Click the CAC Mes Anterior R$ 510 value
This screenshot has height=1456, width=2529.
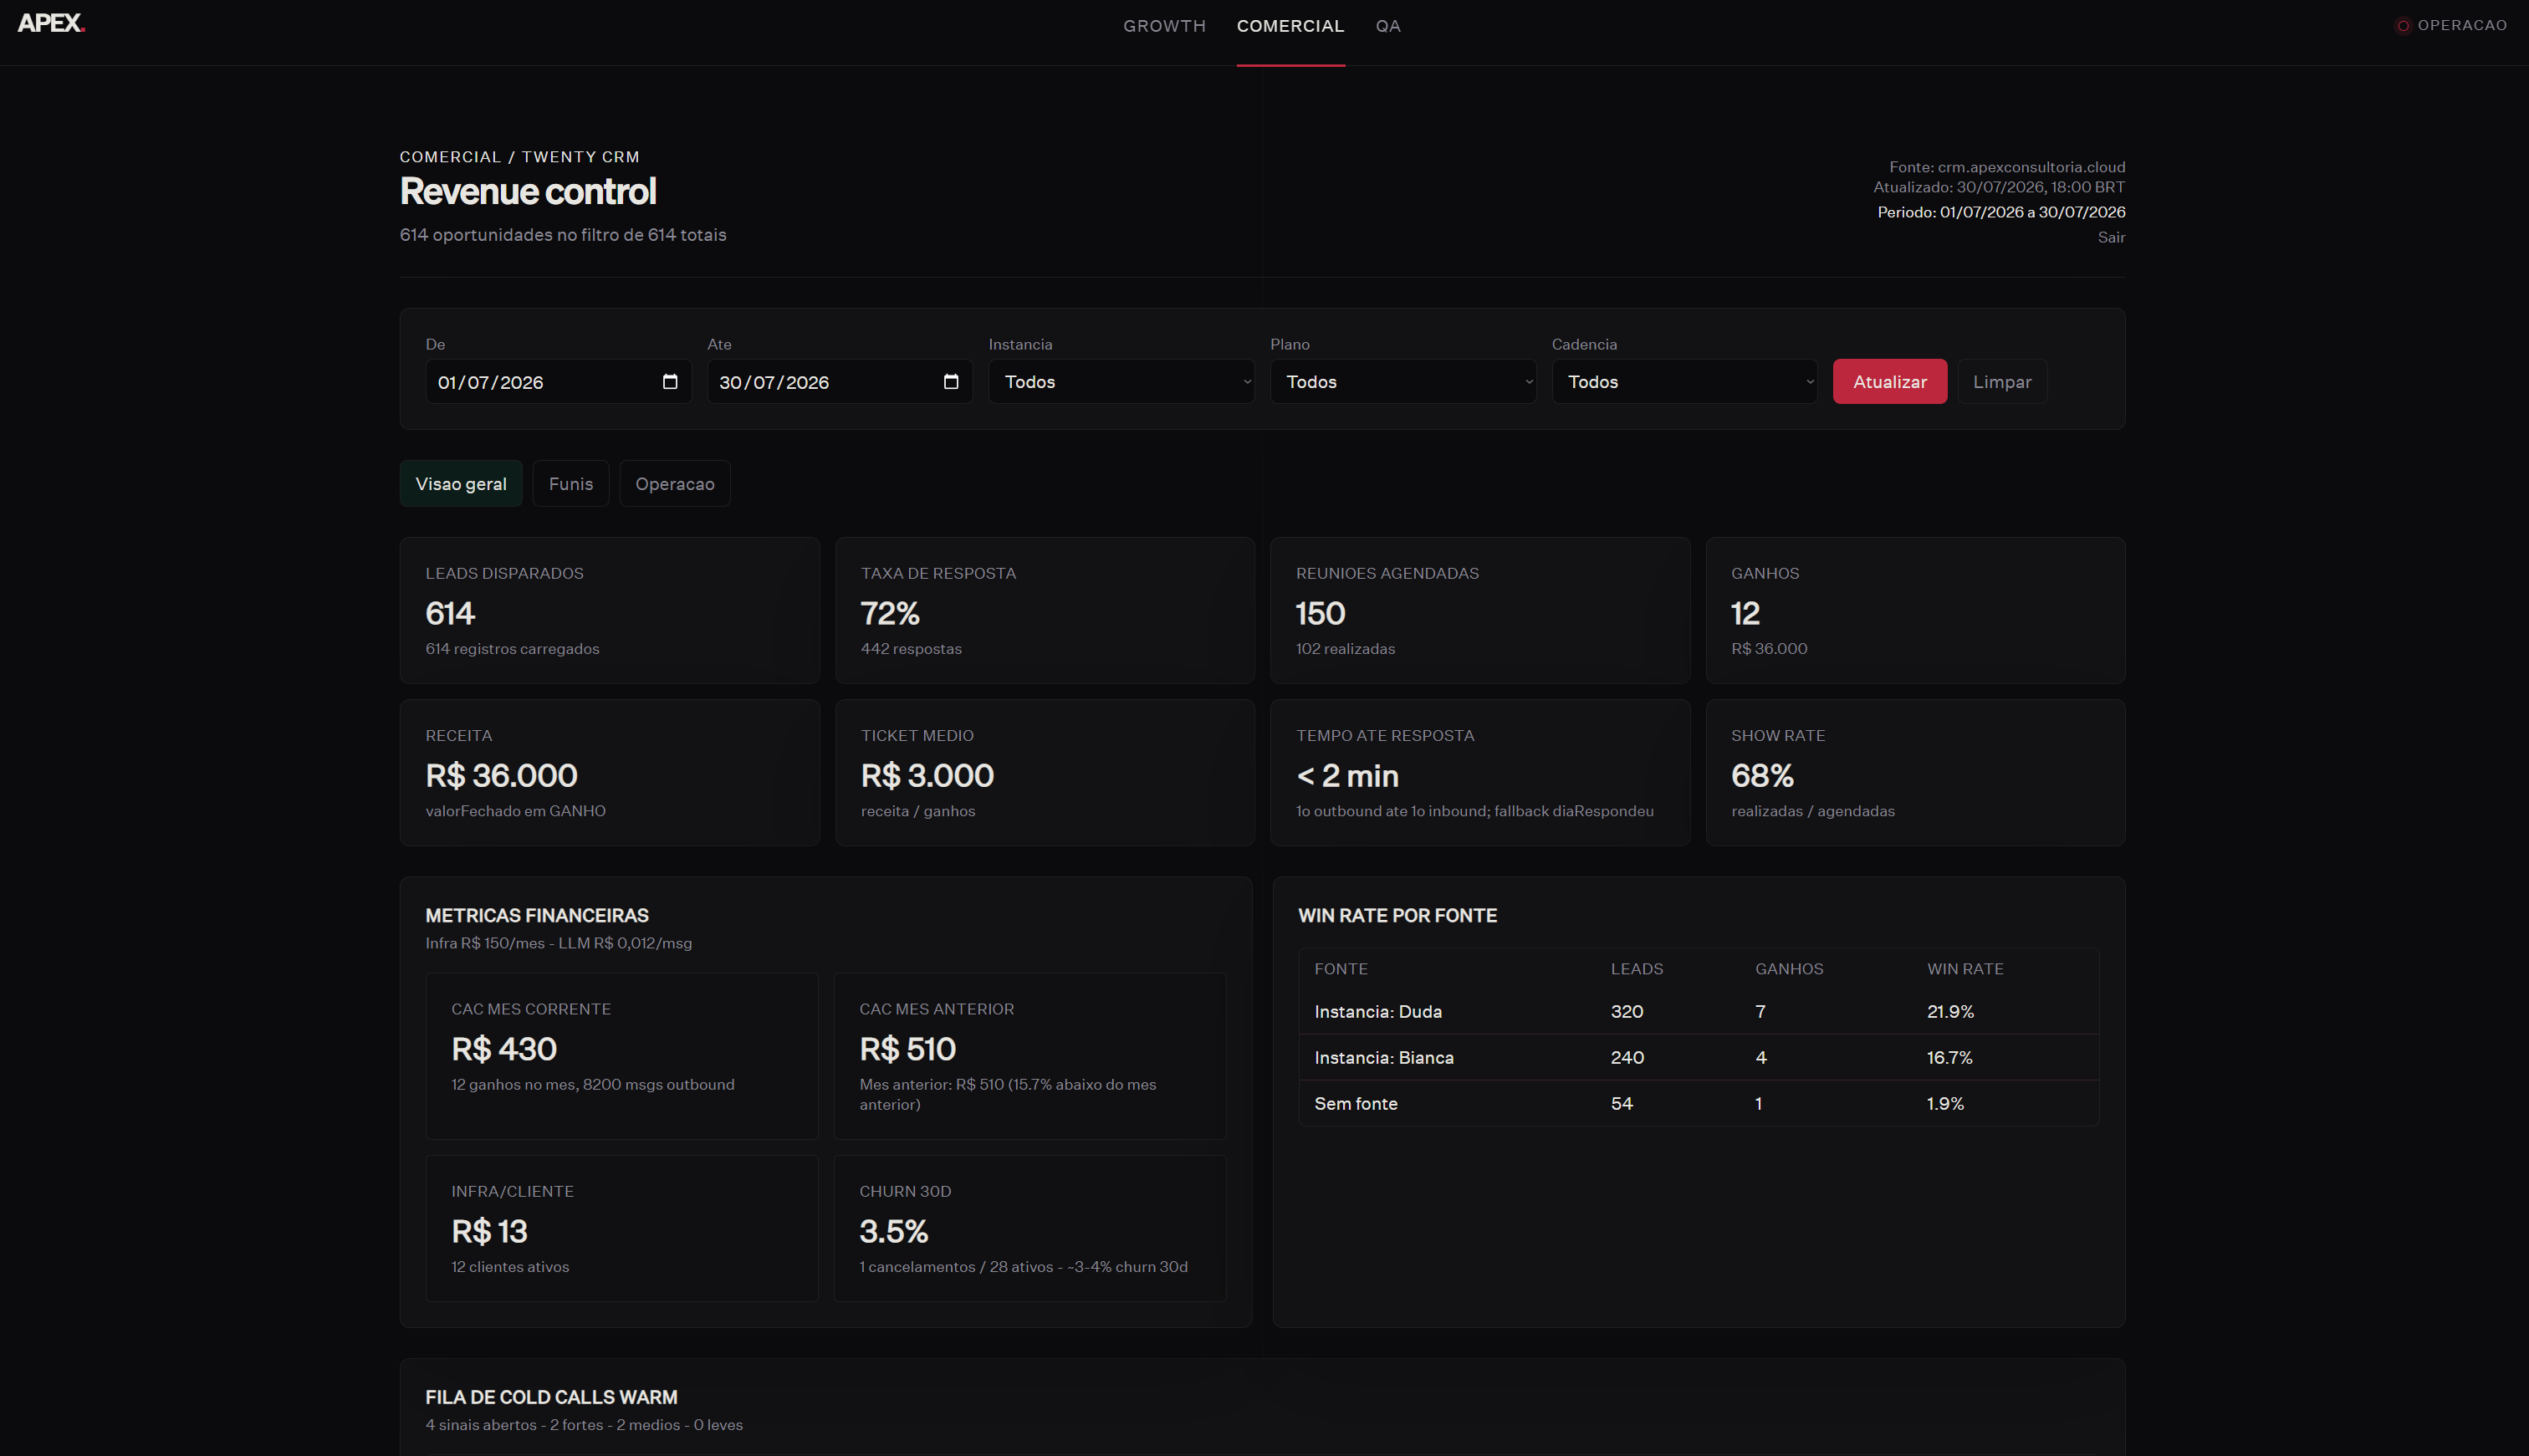(x=908, y=1049)
